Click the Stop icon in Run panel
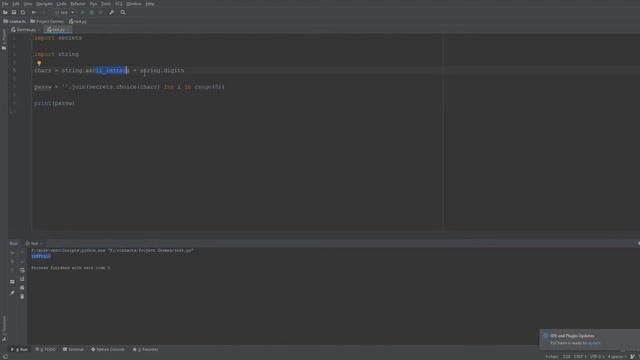The image size is (640, 360). tap(12, 262)
